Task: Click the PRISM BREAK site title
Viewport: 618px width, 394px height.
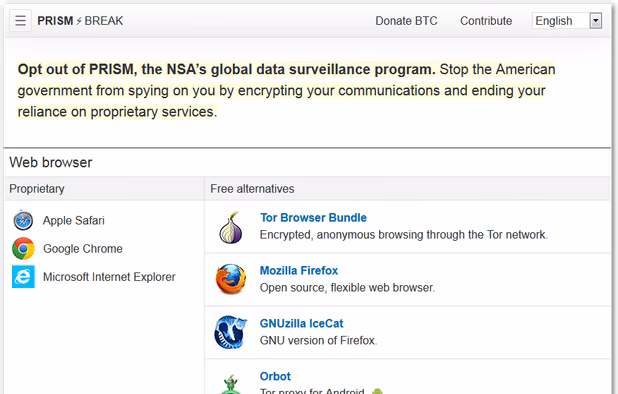Action: [80, 20]
